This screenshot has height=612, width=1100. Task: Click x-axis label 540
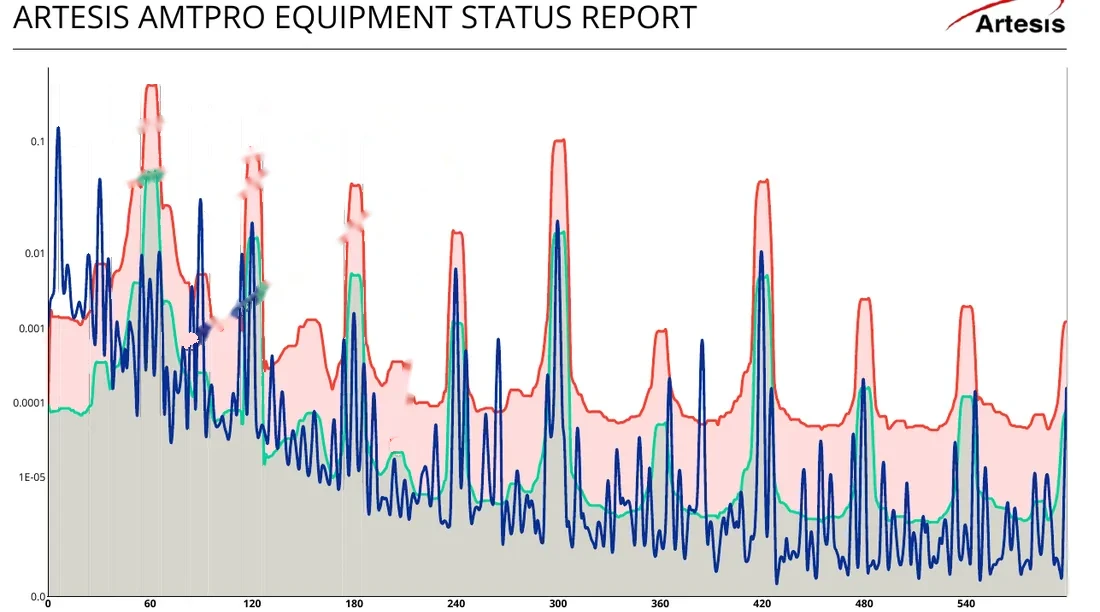pos(966,604)
